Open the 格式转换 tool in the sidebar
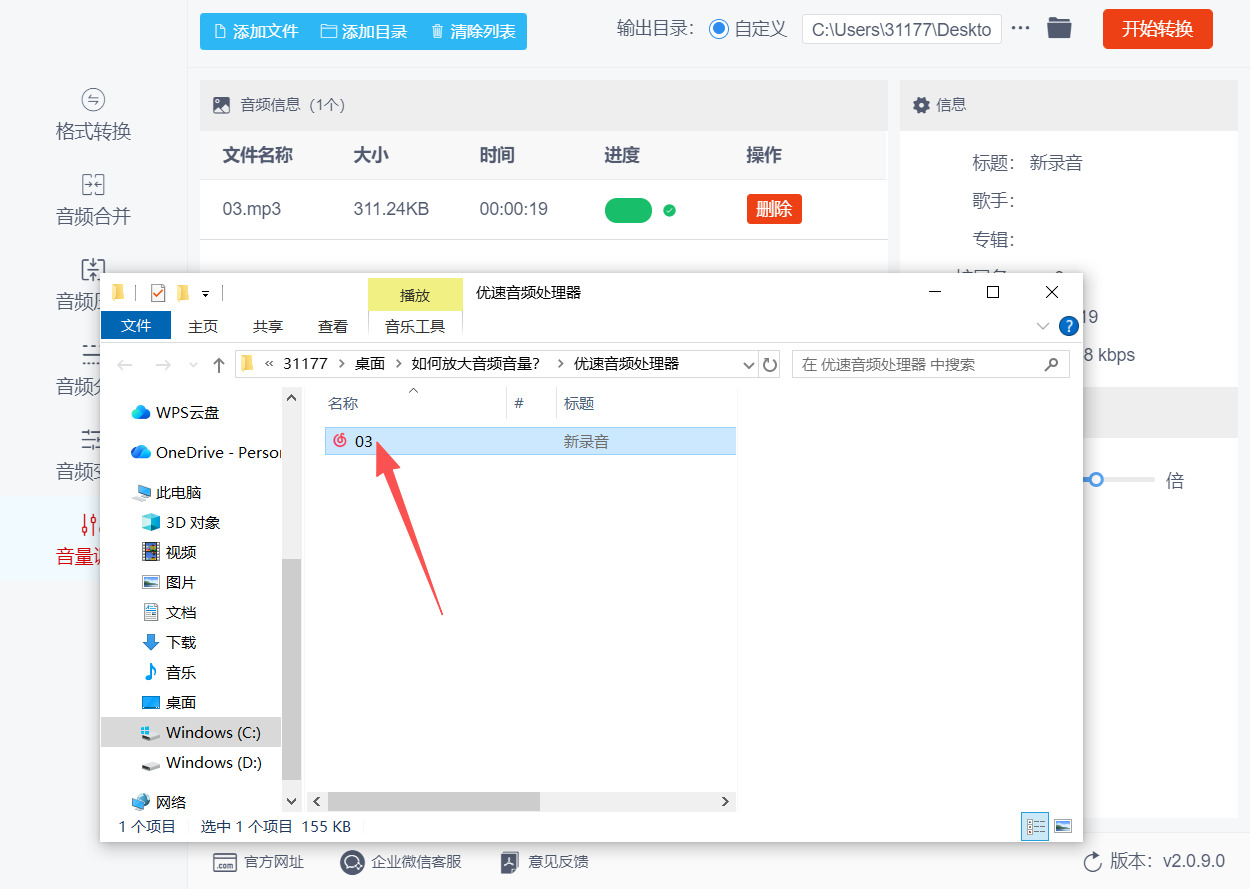This screenshot has width=1250, height=889. coord(92,113)
